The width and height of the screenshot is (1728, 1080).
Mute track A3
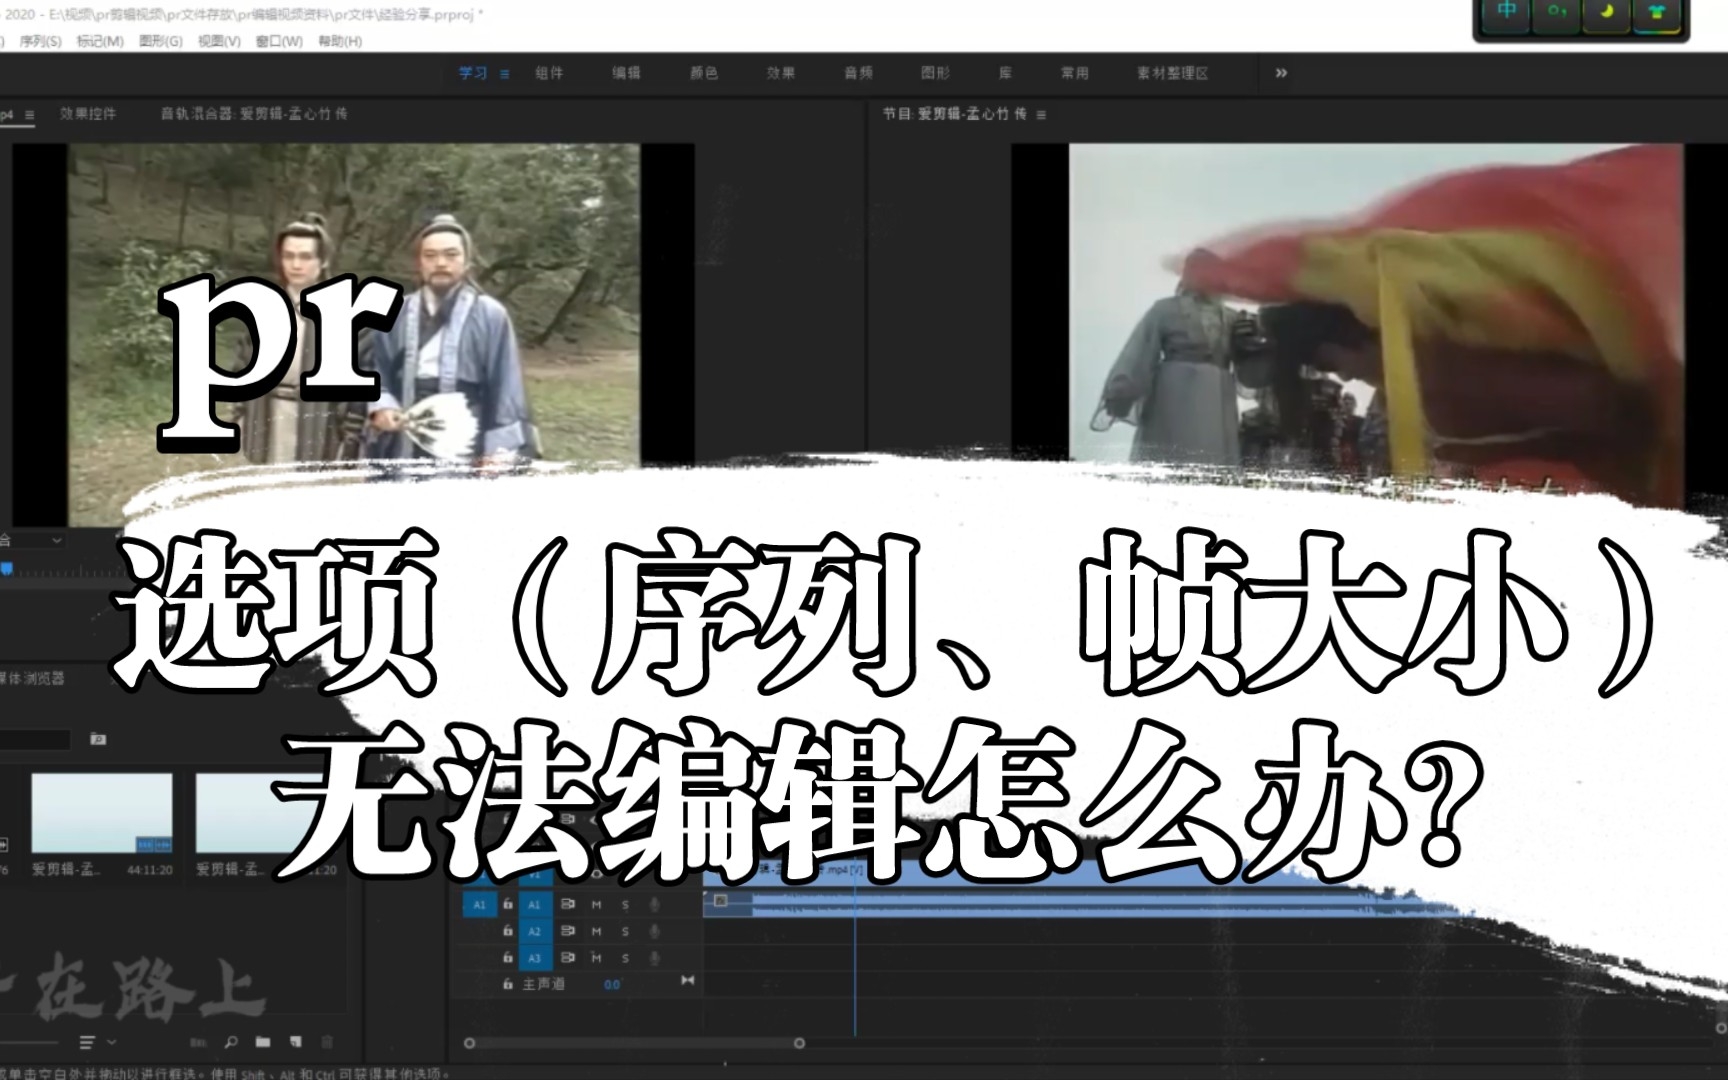pos(597,958)
